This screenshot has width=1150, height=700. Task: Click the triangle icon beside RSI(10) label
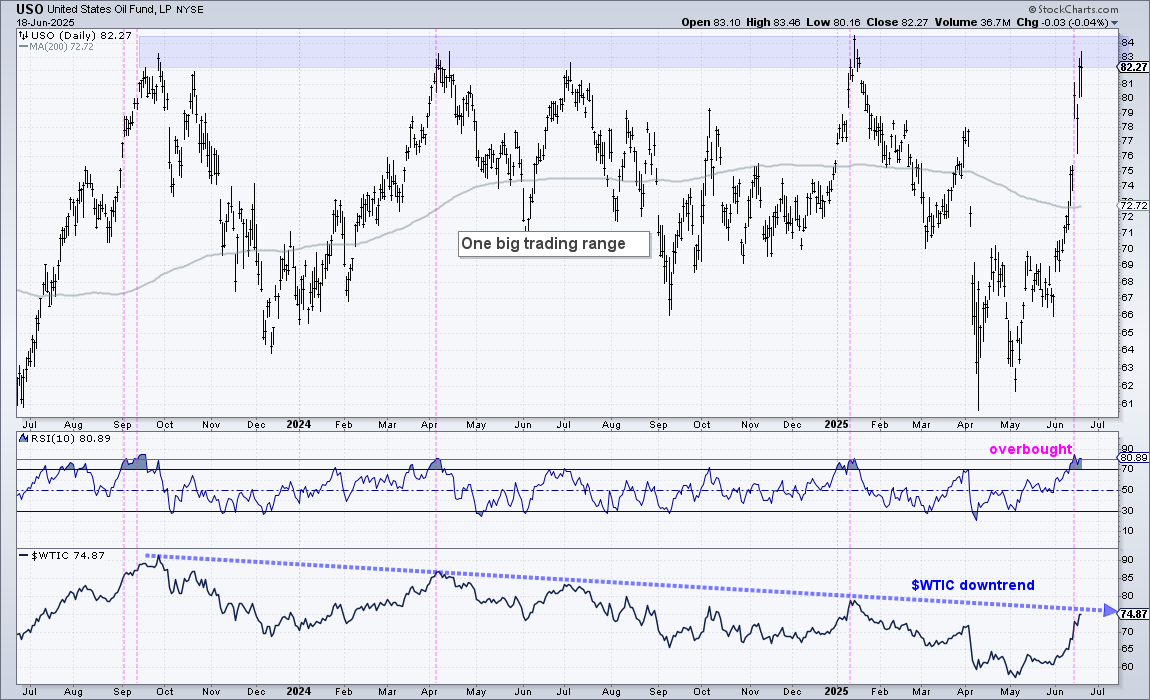23,438
